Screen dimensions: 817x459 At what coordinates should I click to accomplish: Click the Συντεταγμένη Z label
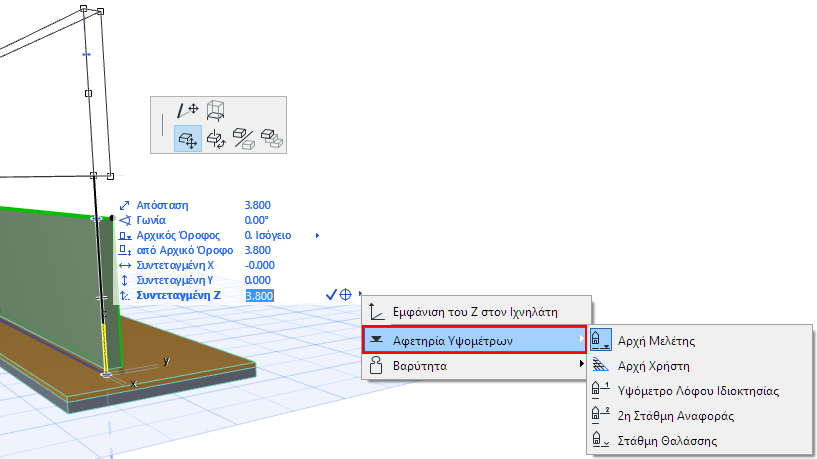(x=178, y=295)
